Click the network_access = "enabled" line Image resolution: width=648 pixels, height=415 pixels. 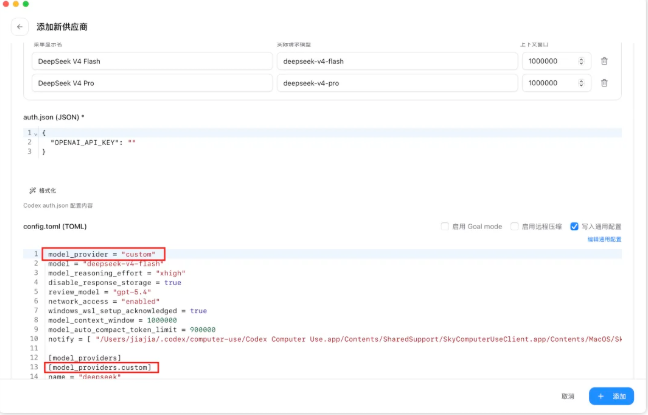(104, 301)
